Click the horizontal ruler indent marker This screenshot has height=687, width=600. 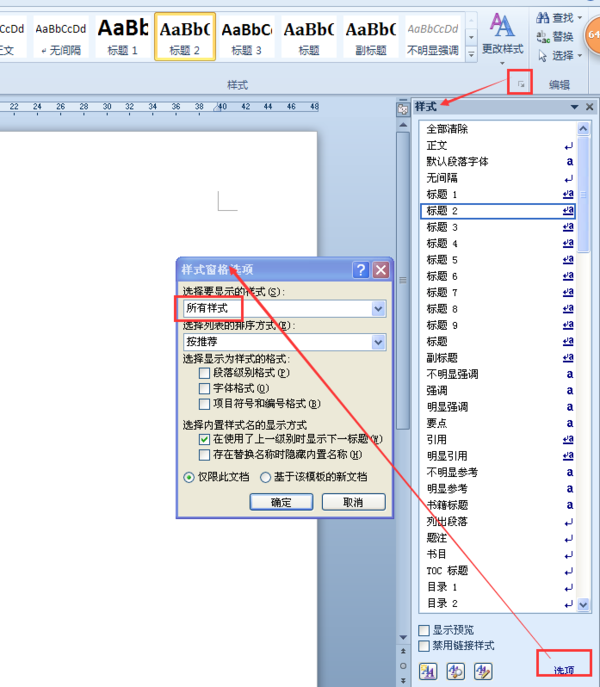click(x=217, y=106)
